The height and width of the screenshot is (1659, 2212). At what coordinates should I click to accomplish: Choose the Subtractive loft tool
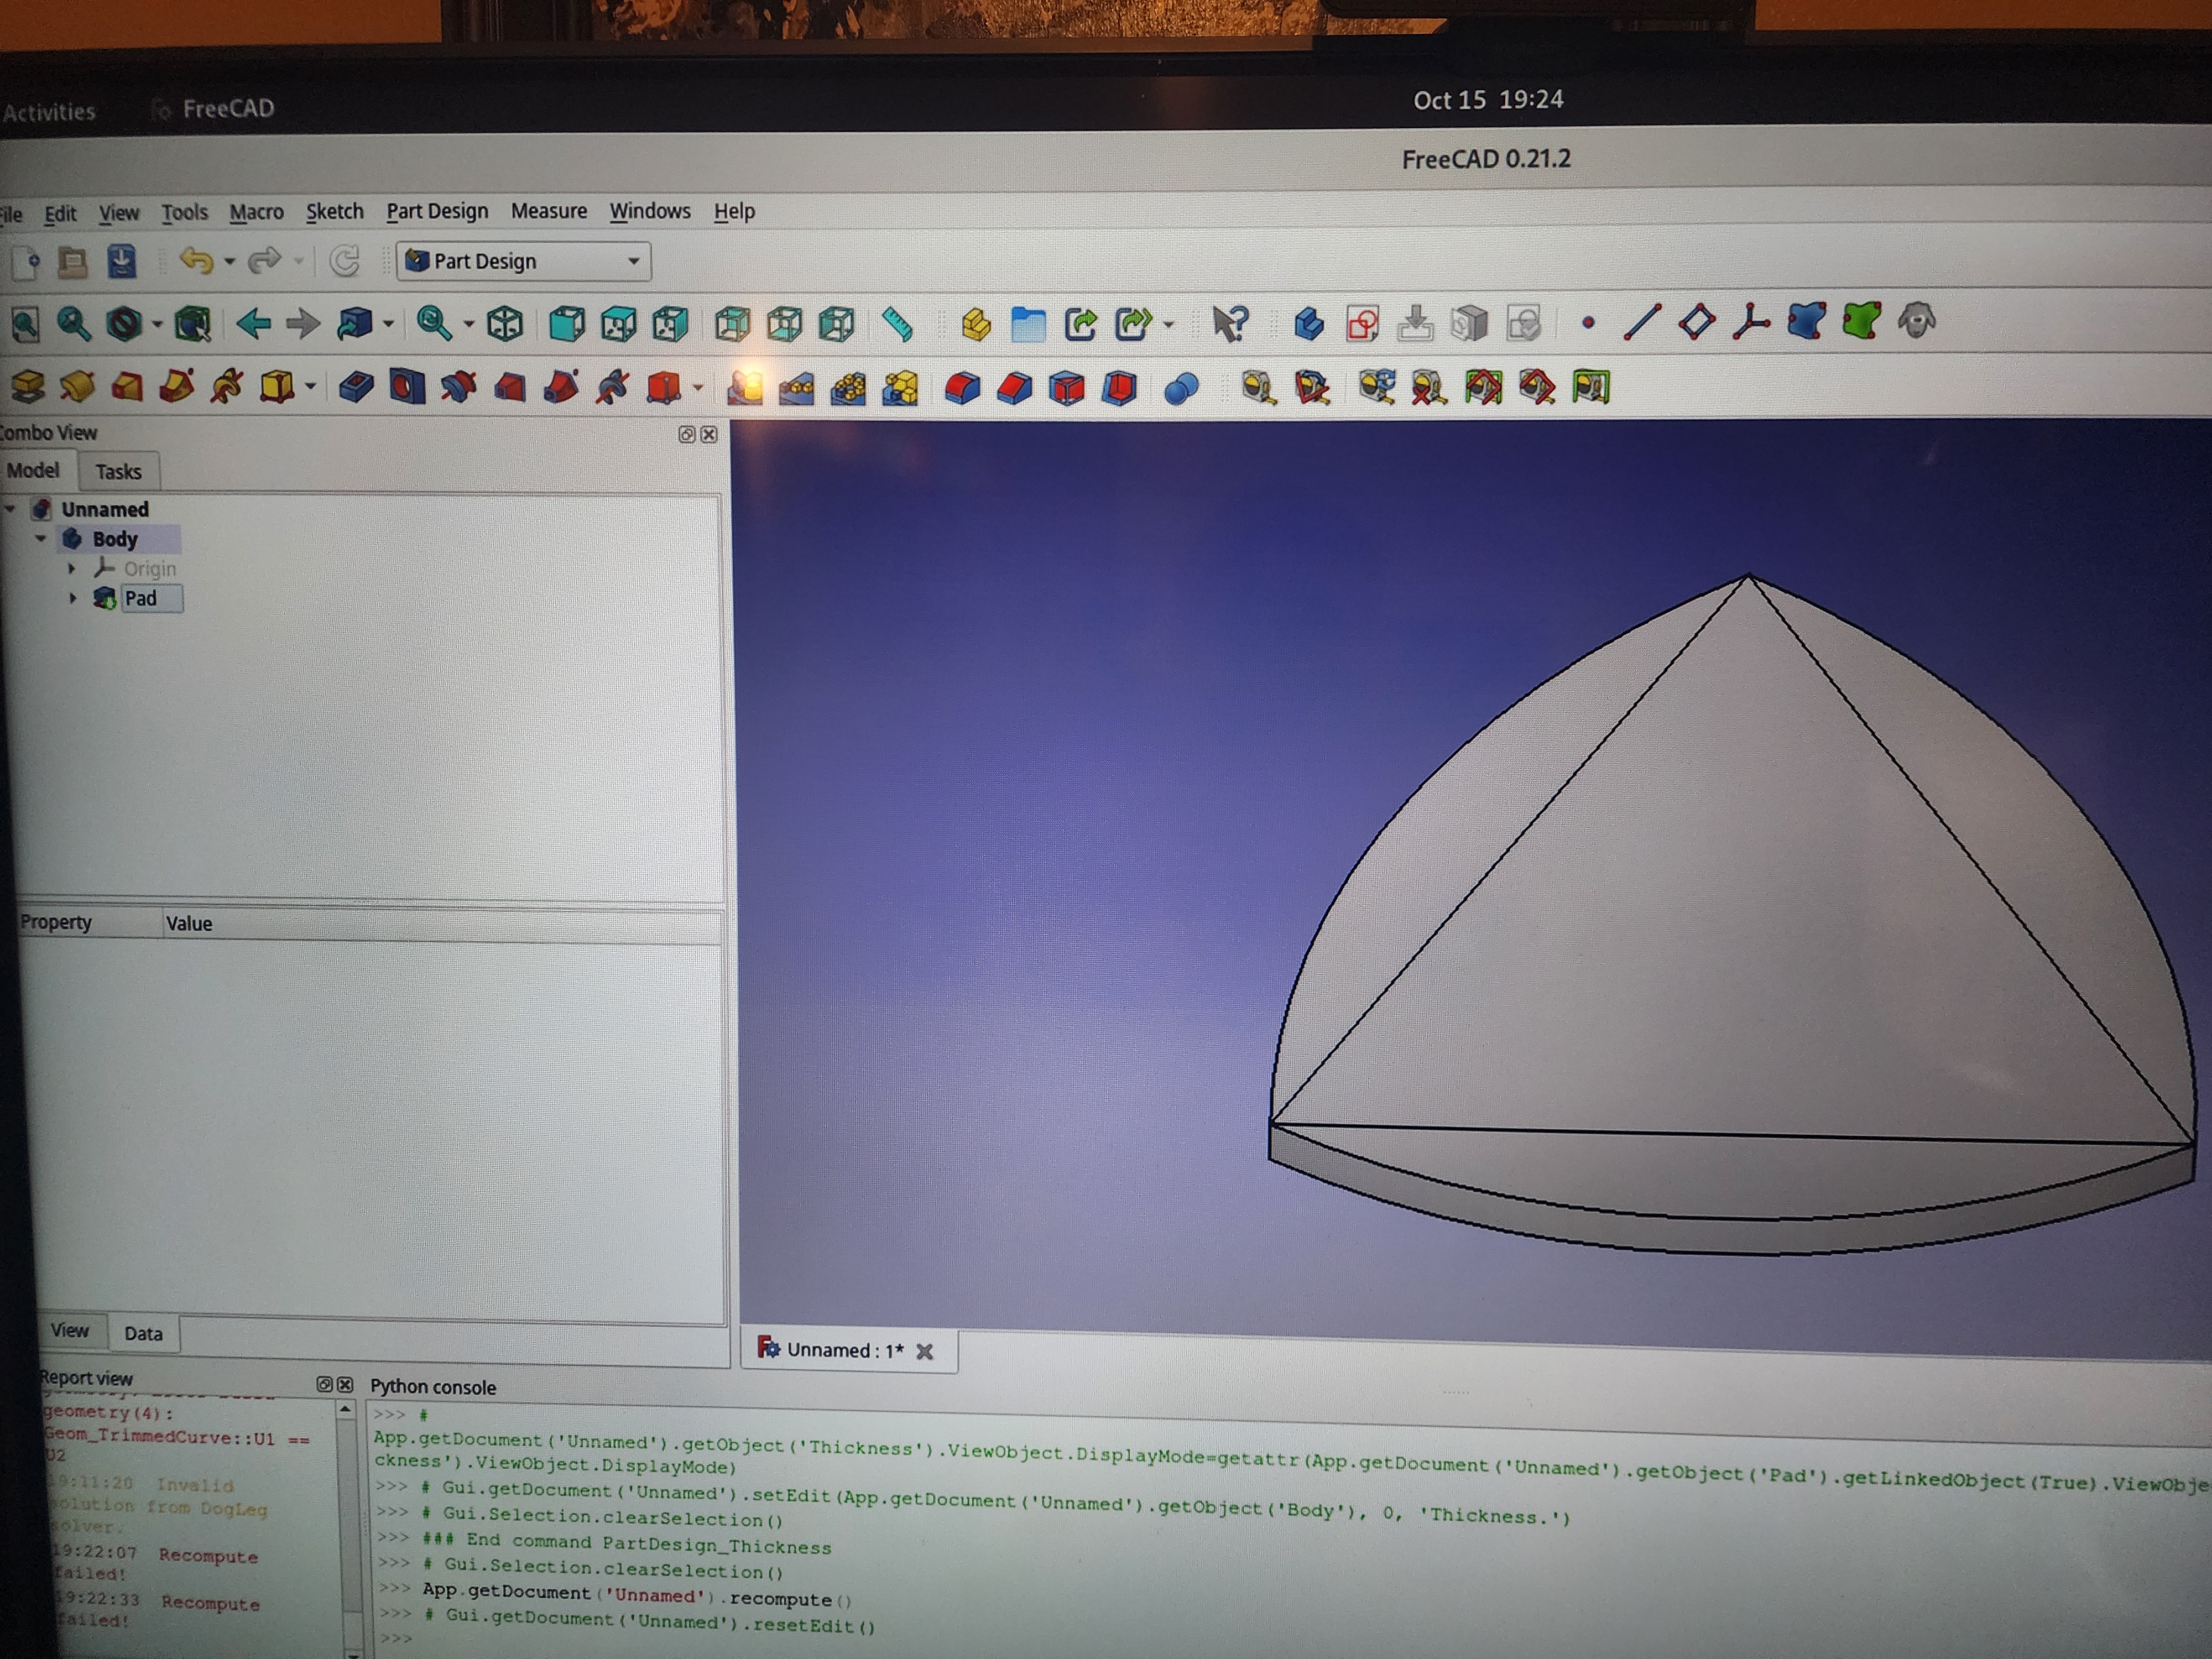pyautogui.click(x=509, y=387)
